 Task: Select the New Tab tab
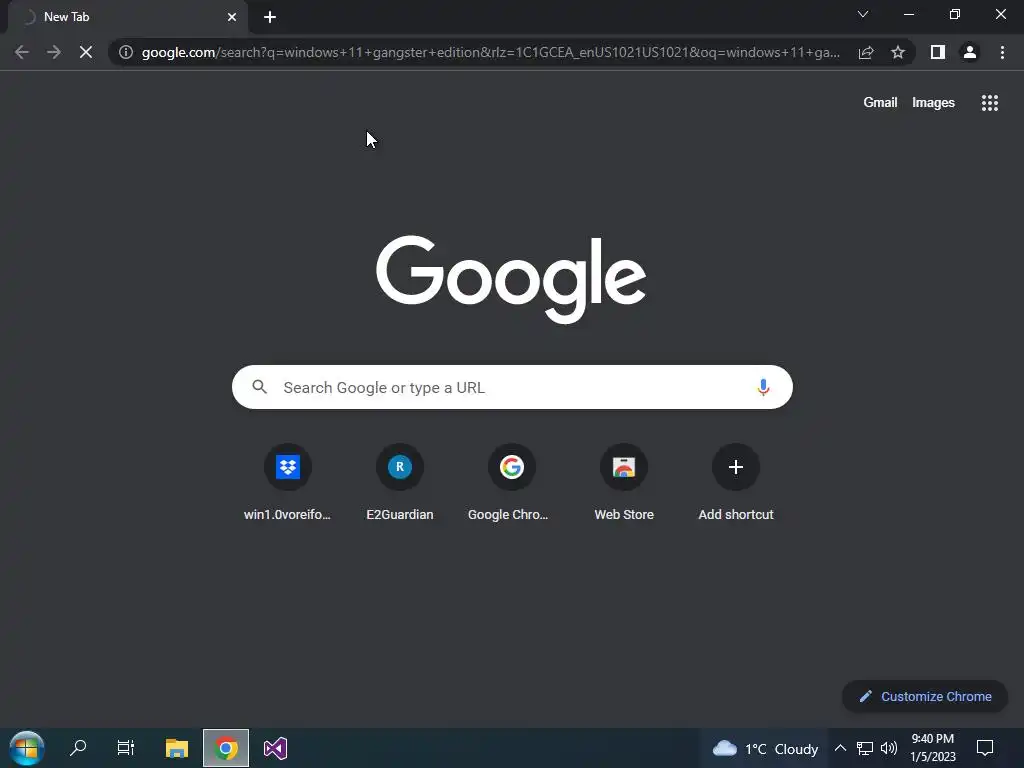[x=128, y=17]
